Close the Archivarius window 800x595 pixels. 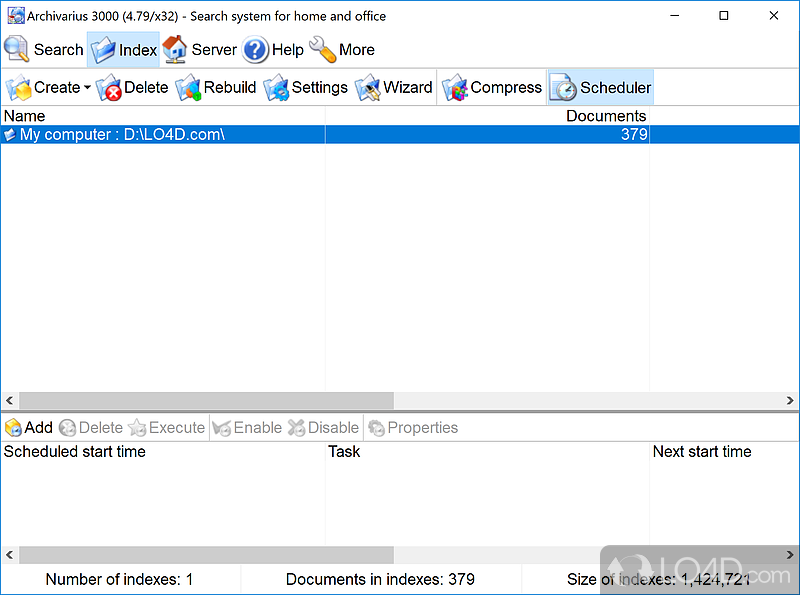[773, 16]
